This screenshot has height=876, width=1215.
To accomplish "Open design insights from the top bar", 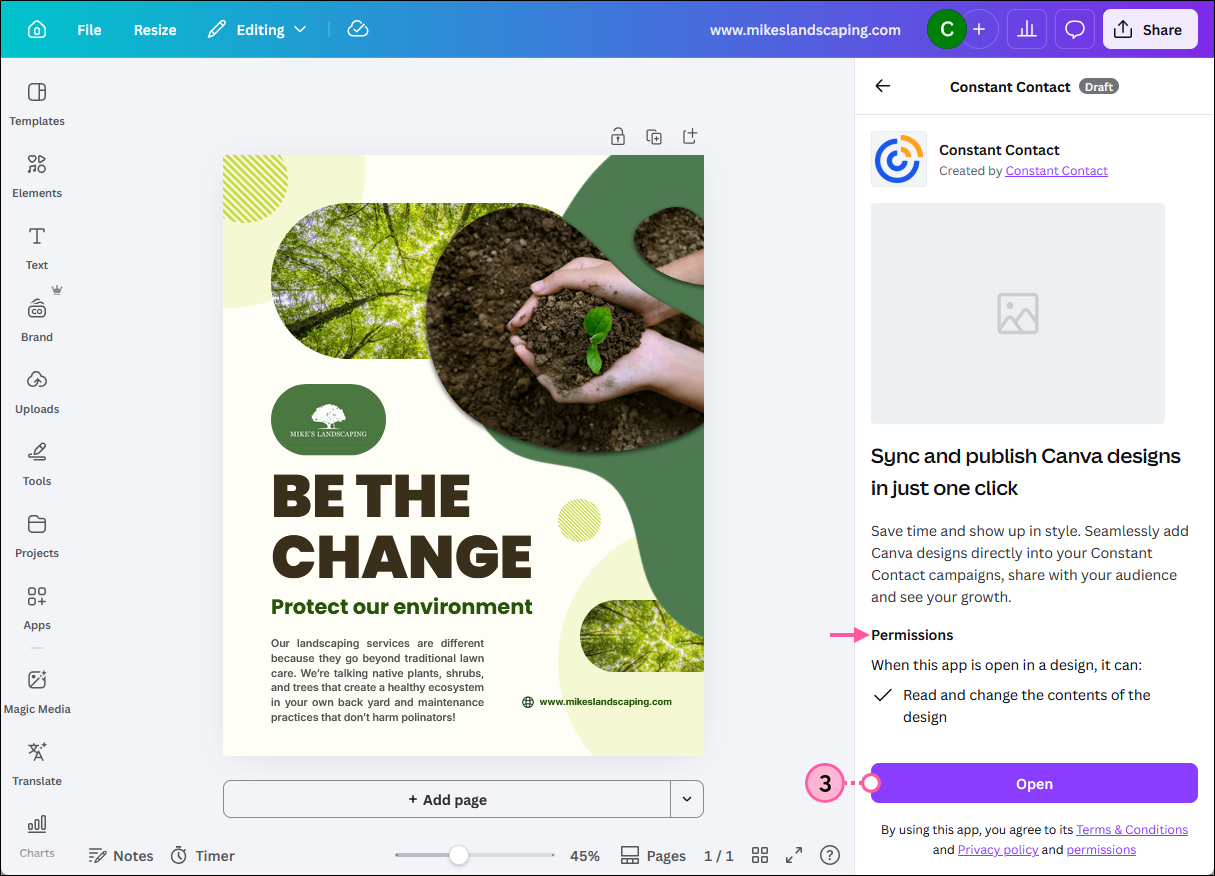I will 1026,29.
